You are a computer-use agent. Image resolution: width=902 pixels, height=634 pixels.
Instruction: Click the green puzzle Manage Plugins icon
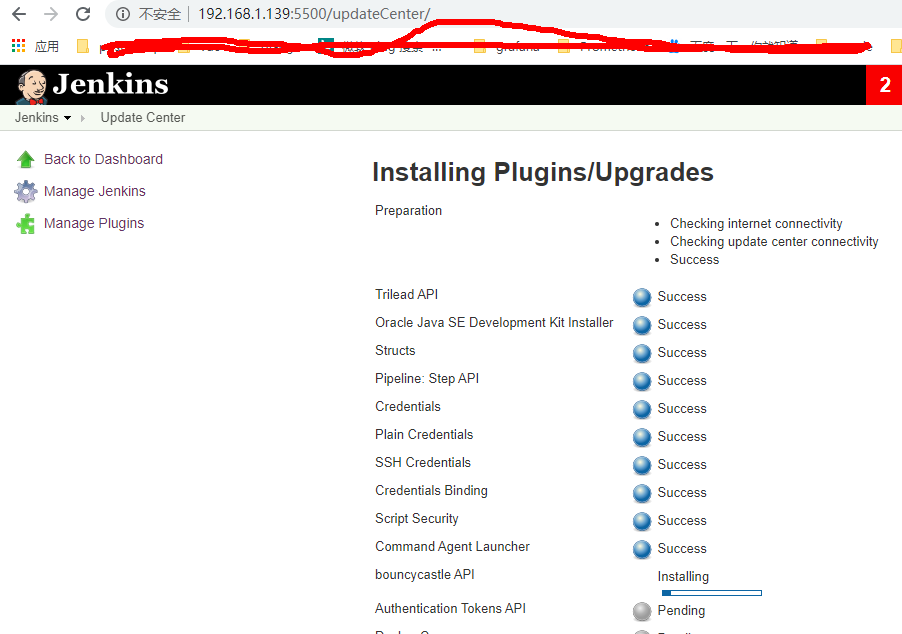[25, 224]
